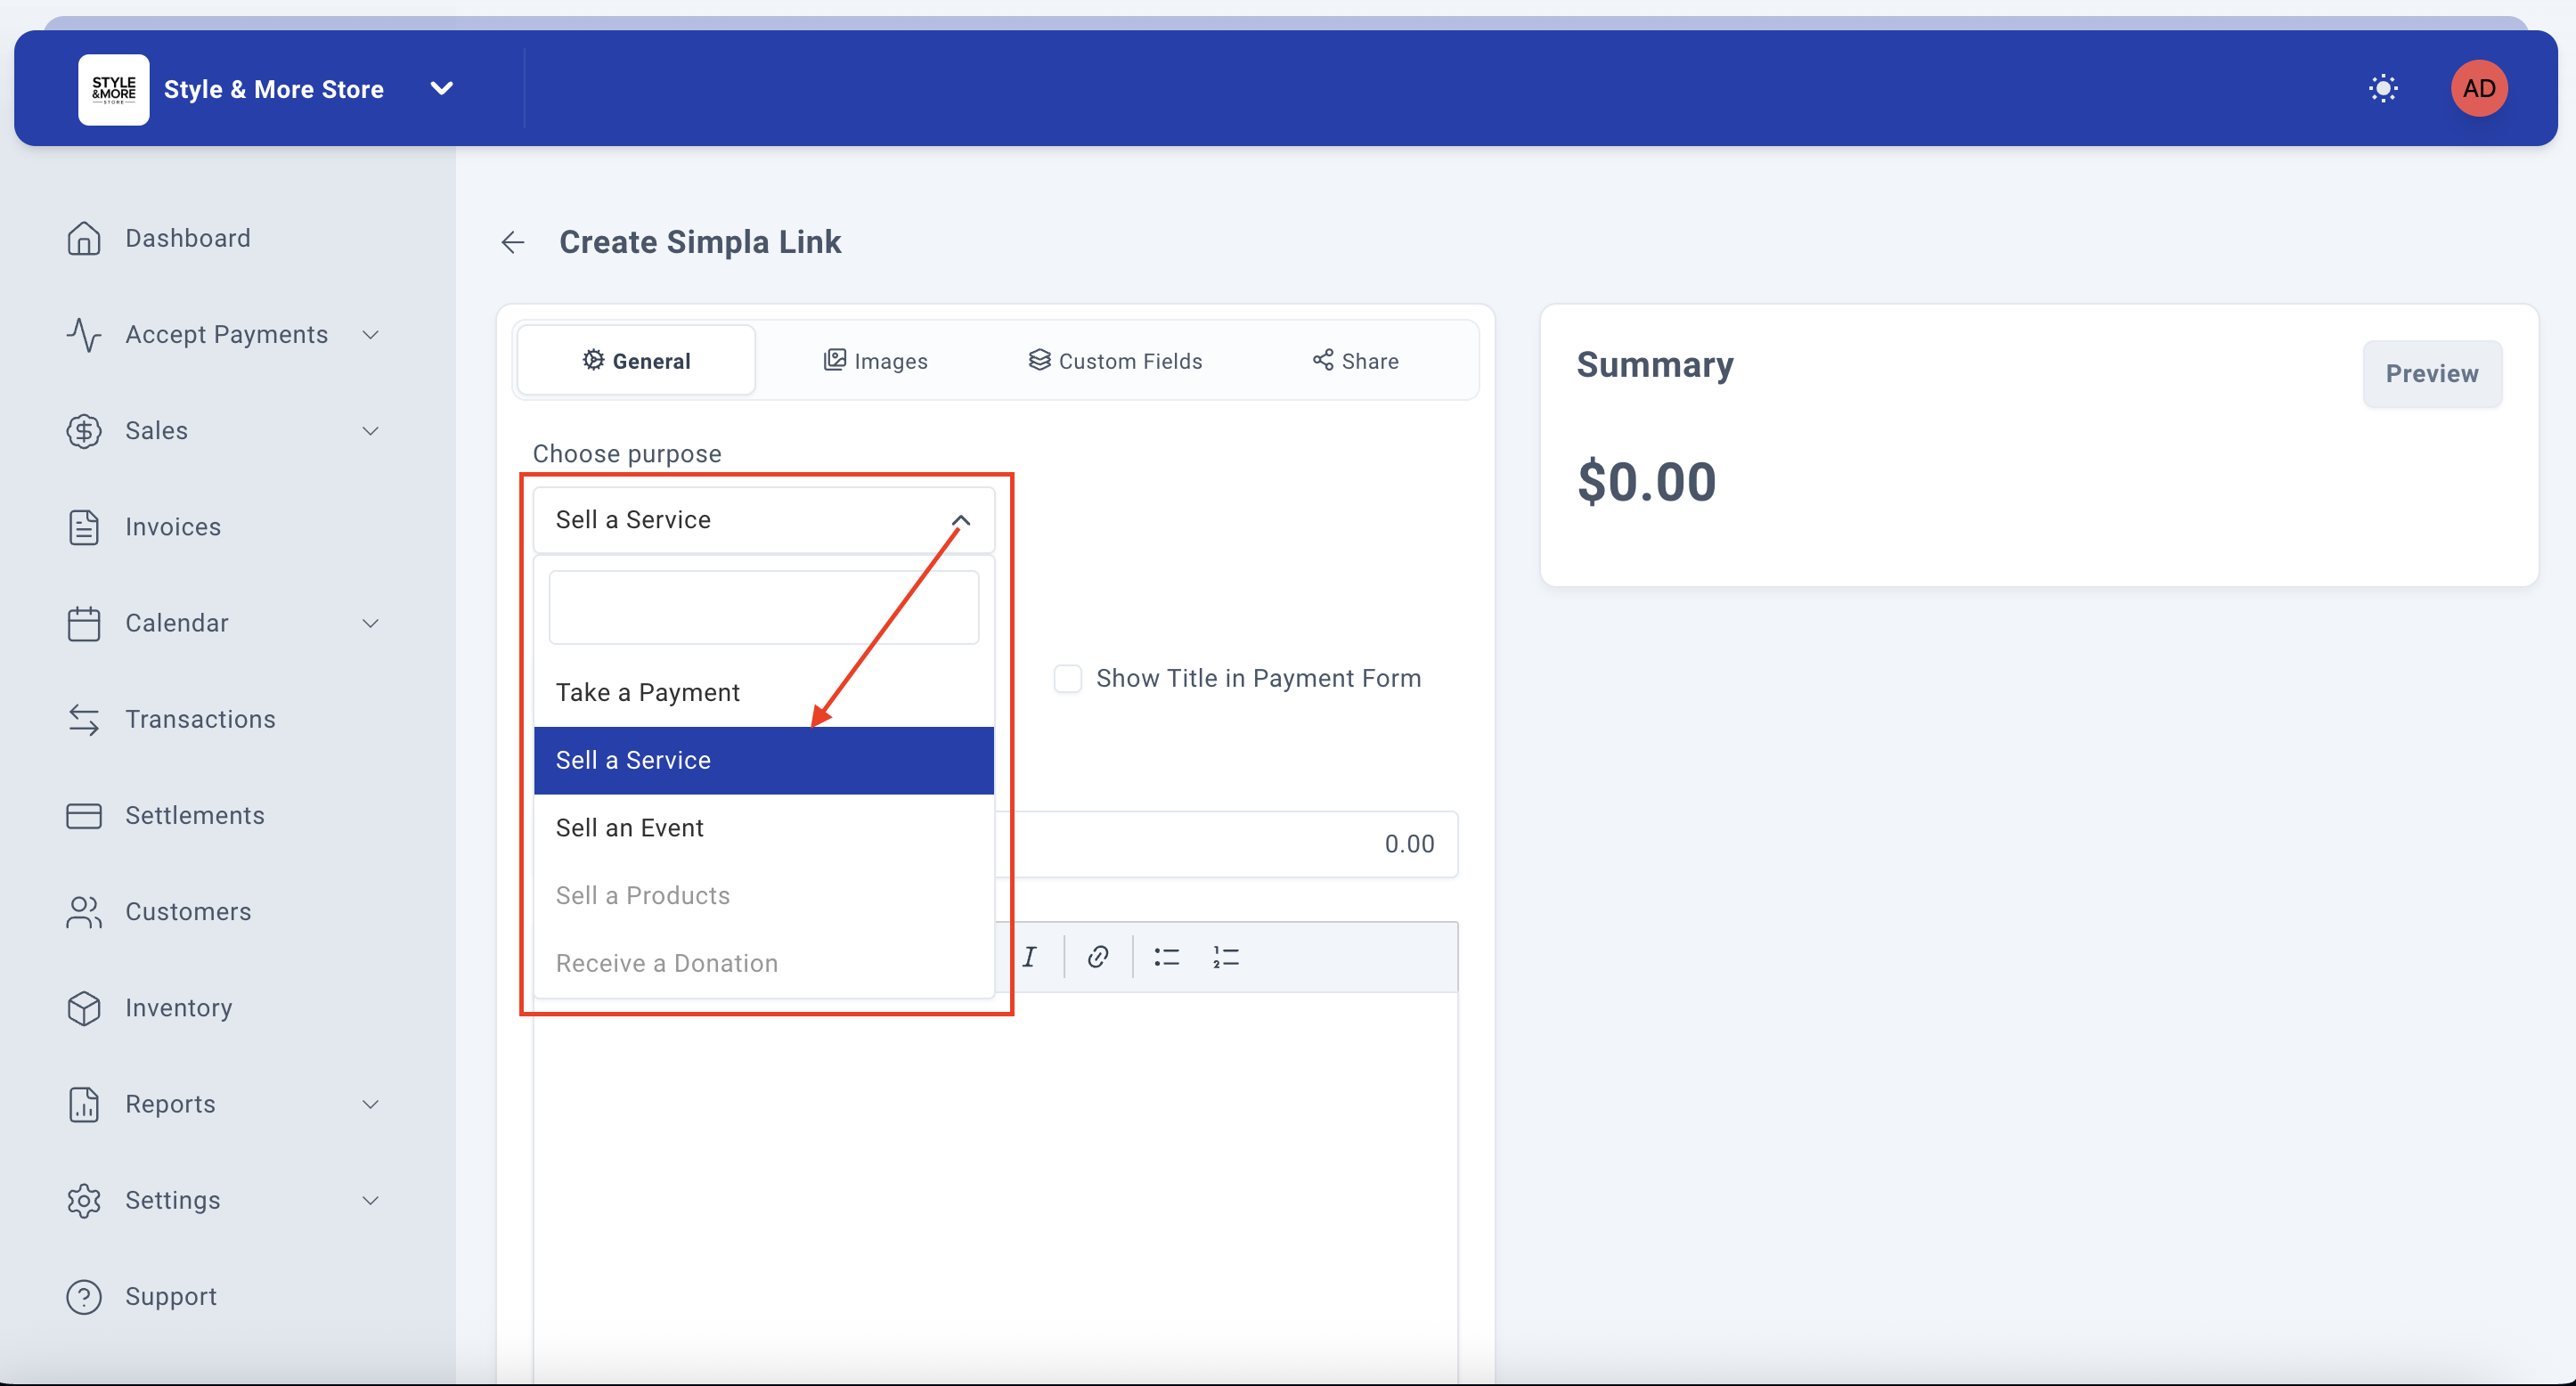Screen dimensions: 2576x1386
Task: Switch to the Custom Fields tab
Action: [1115, 361]
